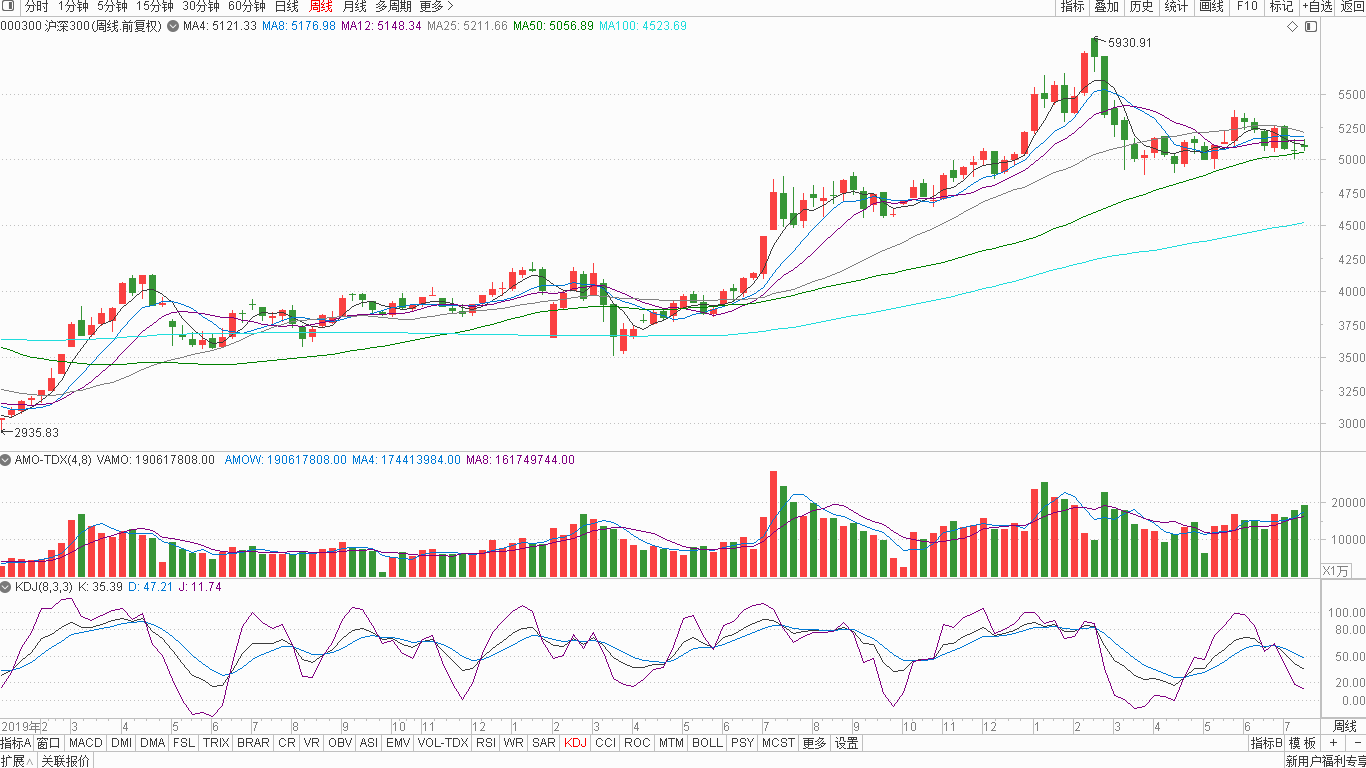Add stock via +自选 button
This screenshot has height=768, width=1366.
tap(1317, 6)
